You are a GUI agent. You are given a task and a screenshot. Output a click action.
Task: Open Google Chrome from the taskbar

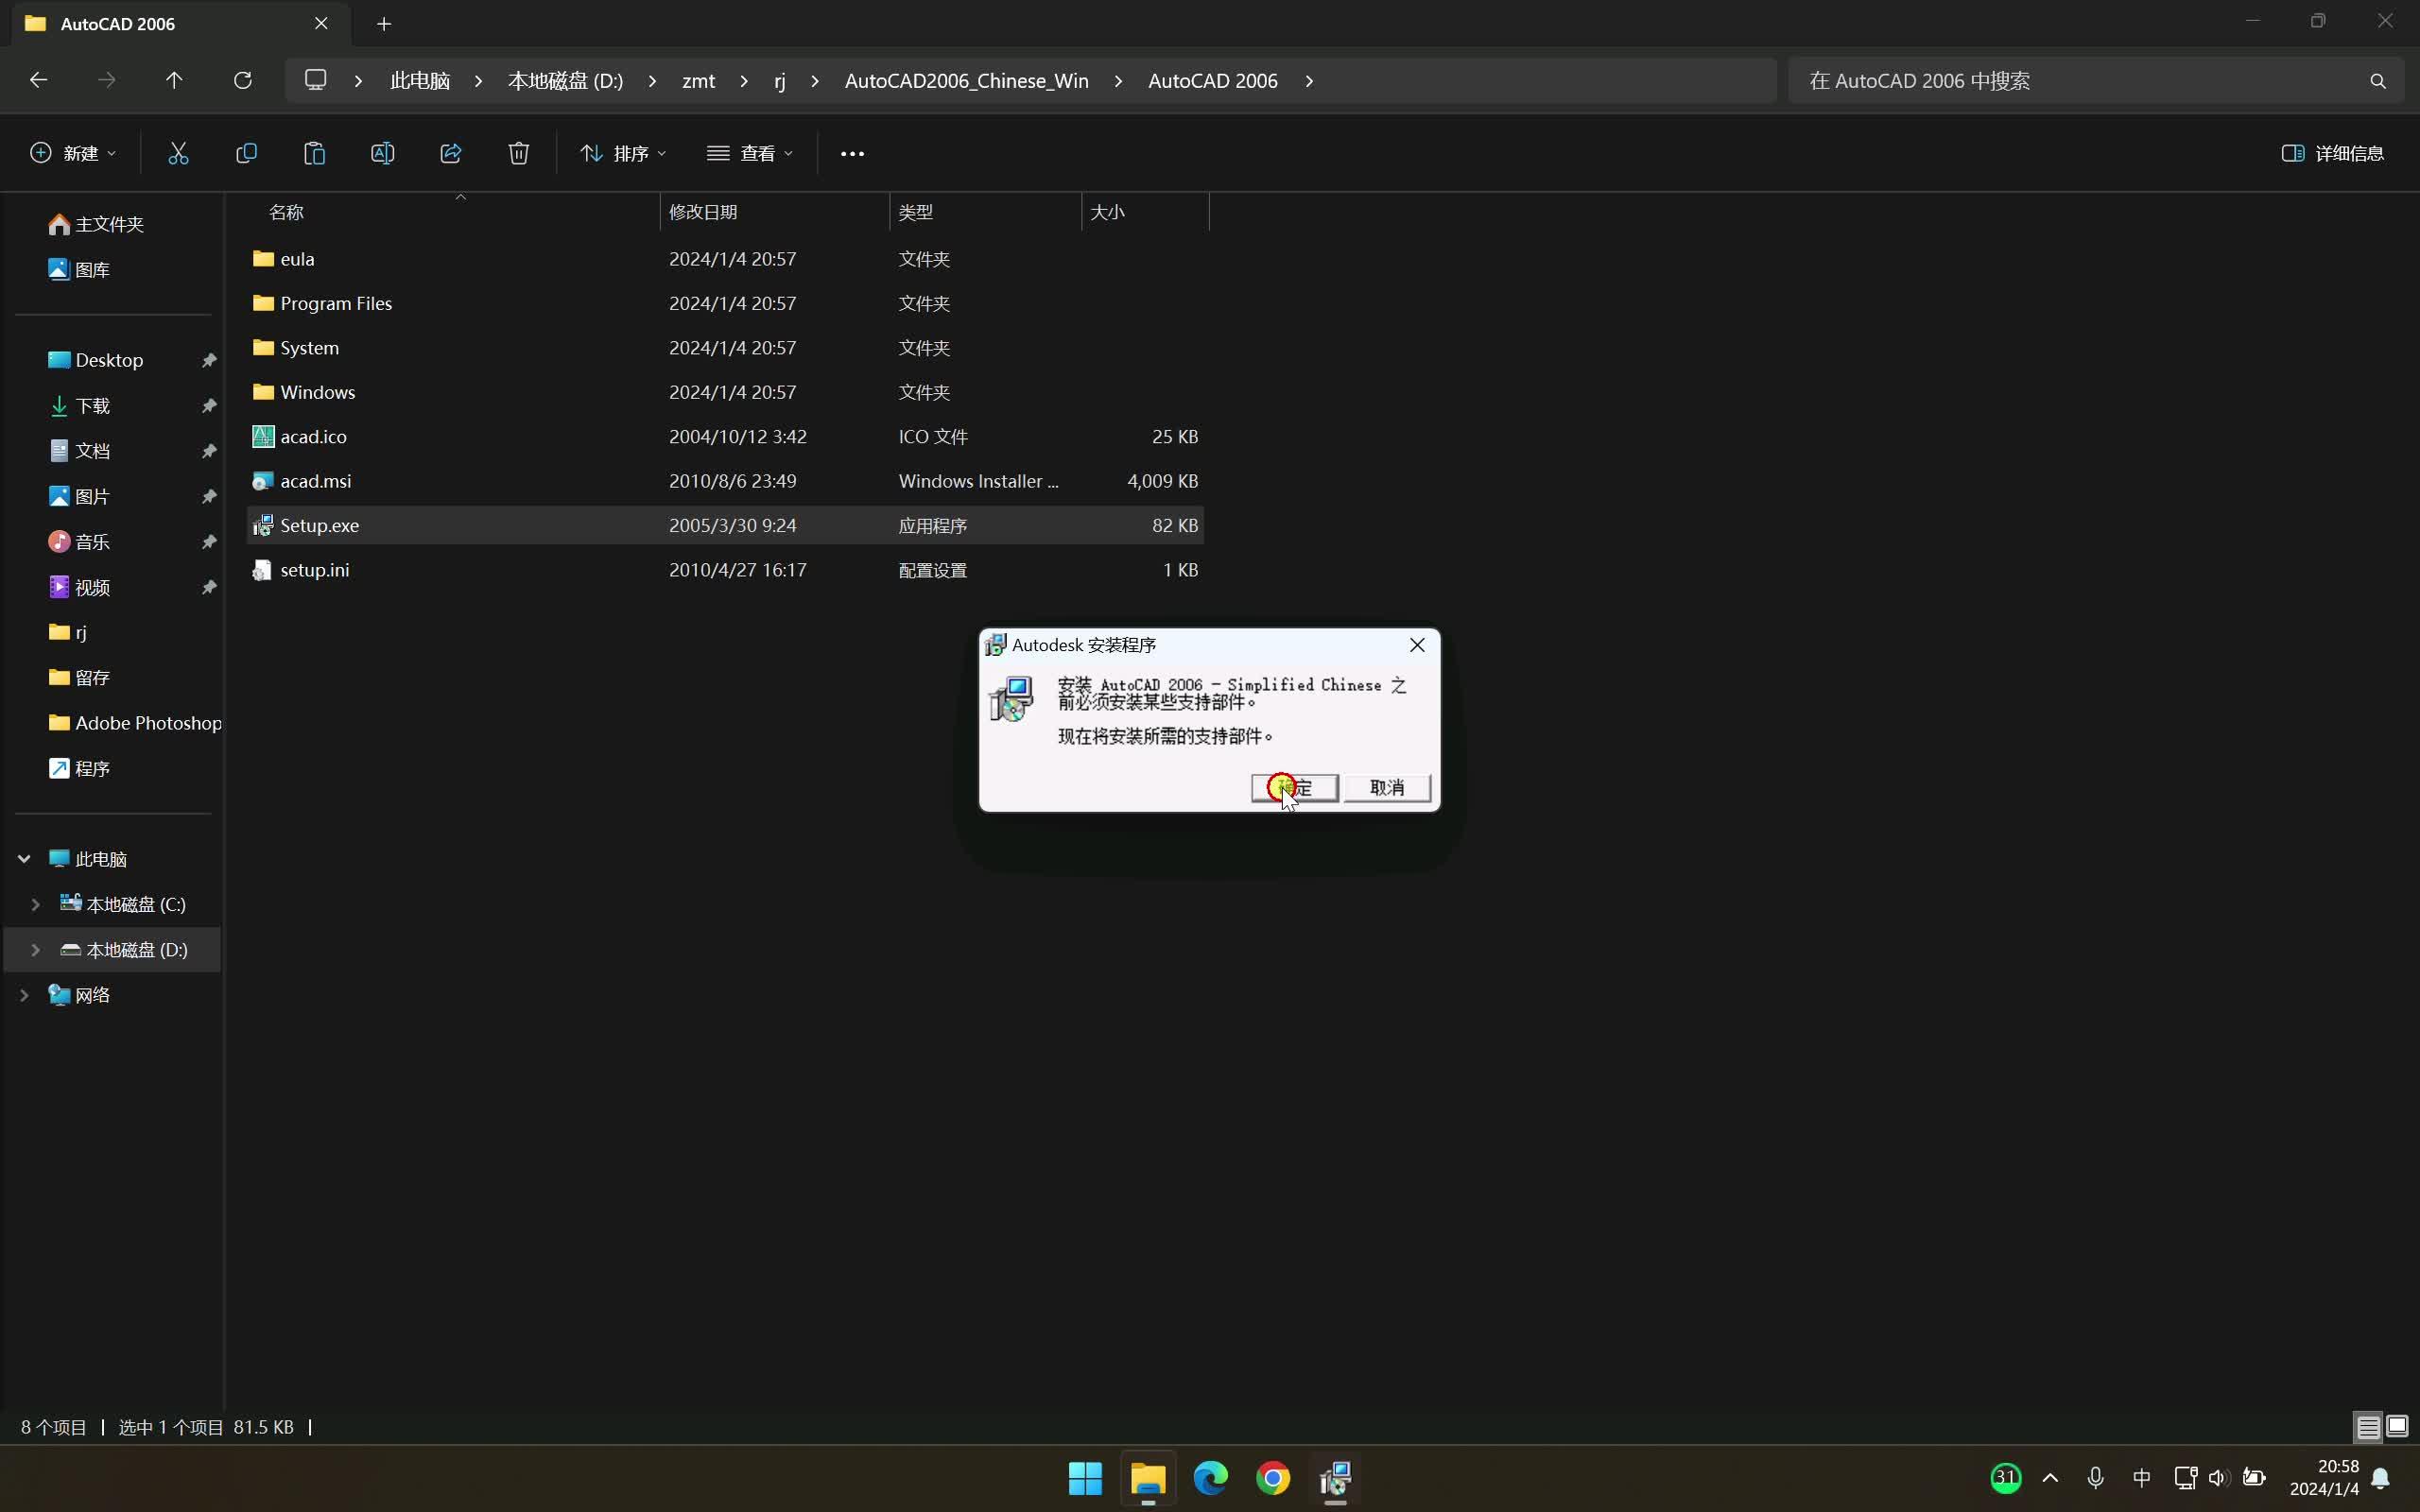[1272, 1478]
